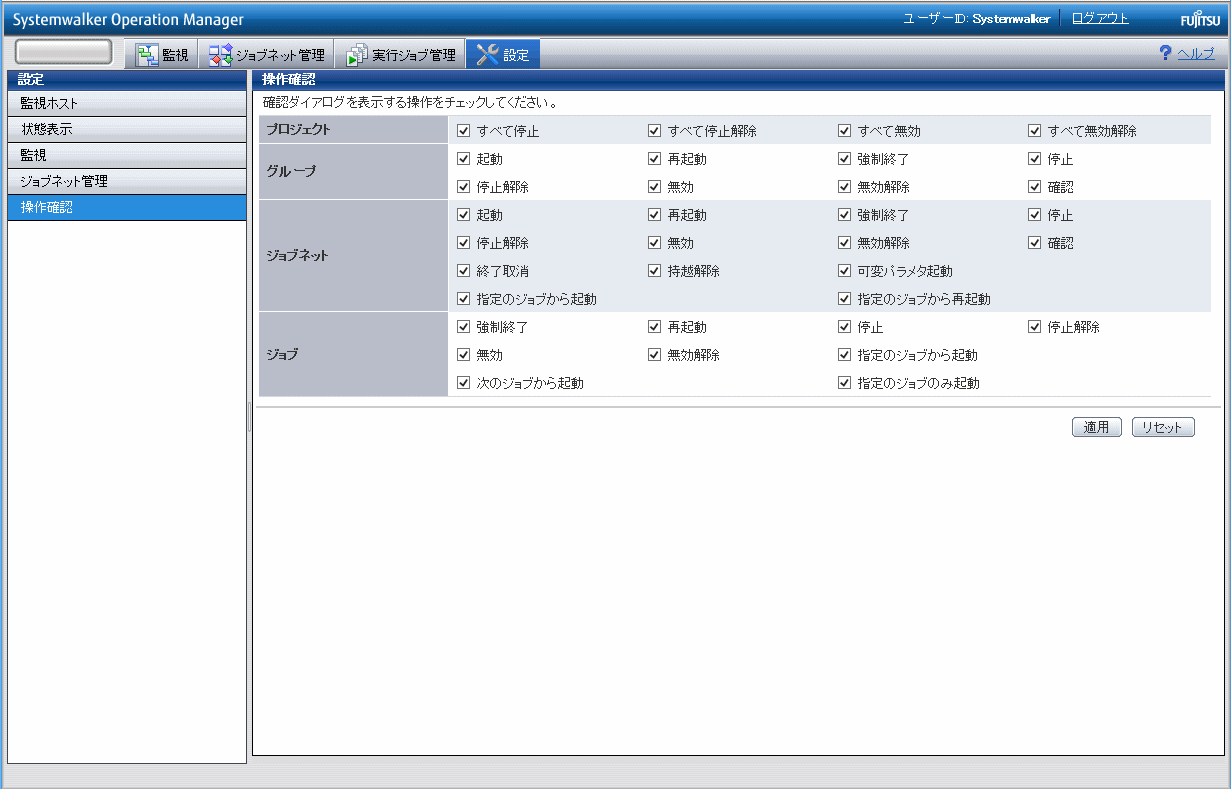Toggle ジョブ 無効解除 checkbox

pyautogui.click(x=654, y=354)
